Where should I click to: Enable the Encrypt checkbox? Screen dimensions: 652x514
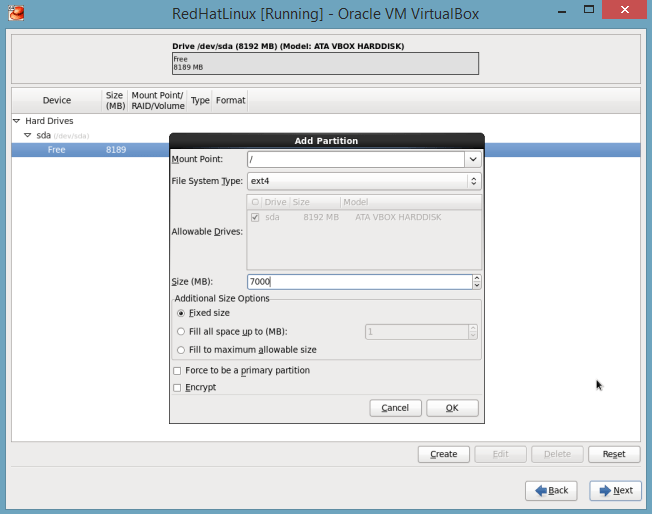(x=177, y=388)
